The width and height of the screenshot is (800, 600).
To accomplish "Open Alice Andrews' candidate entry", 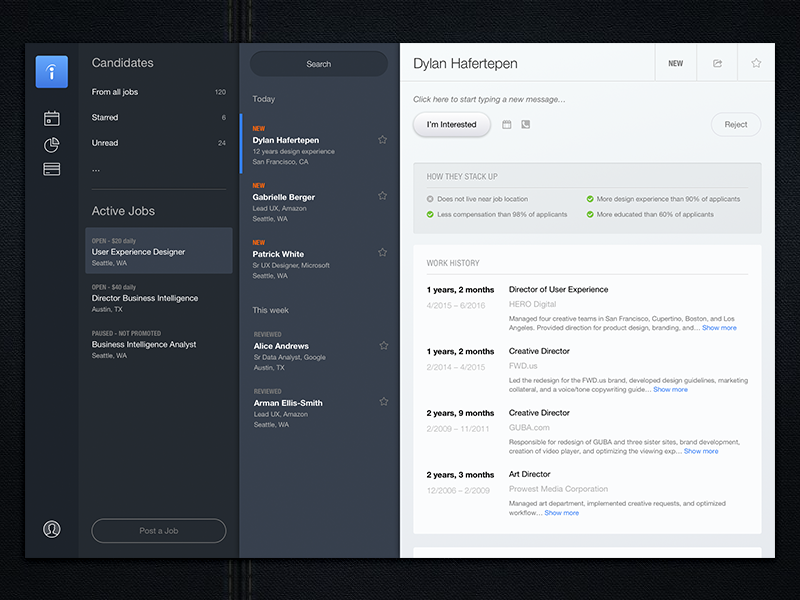I will pos(319,351).
